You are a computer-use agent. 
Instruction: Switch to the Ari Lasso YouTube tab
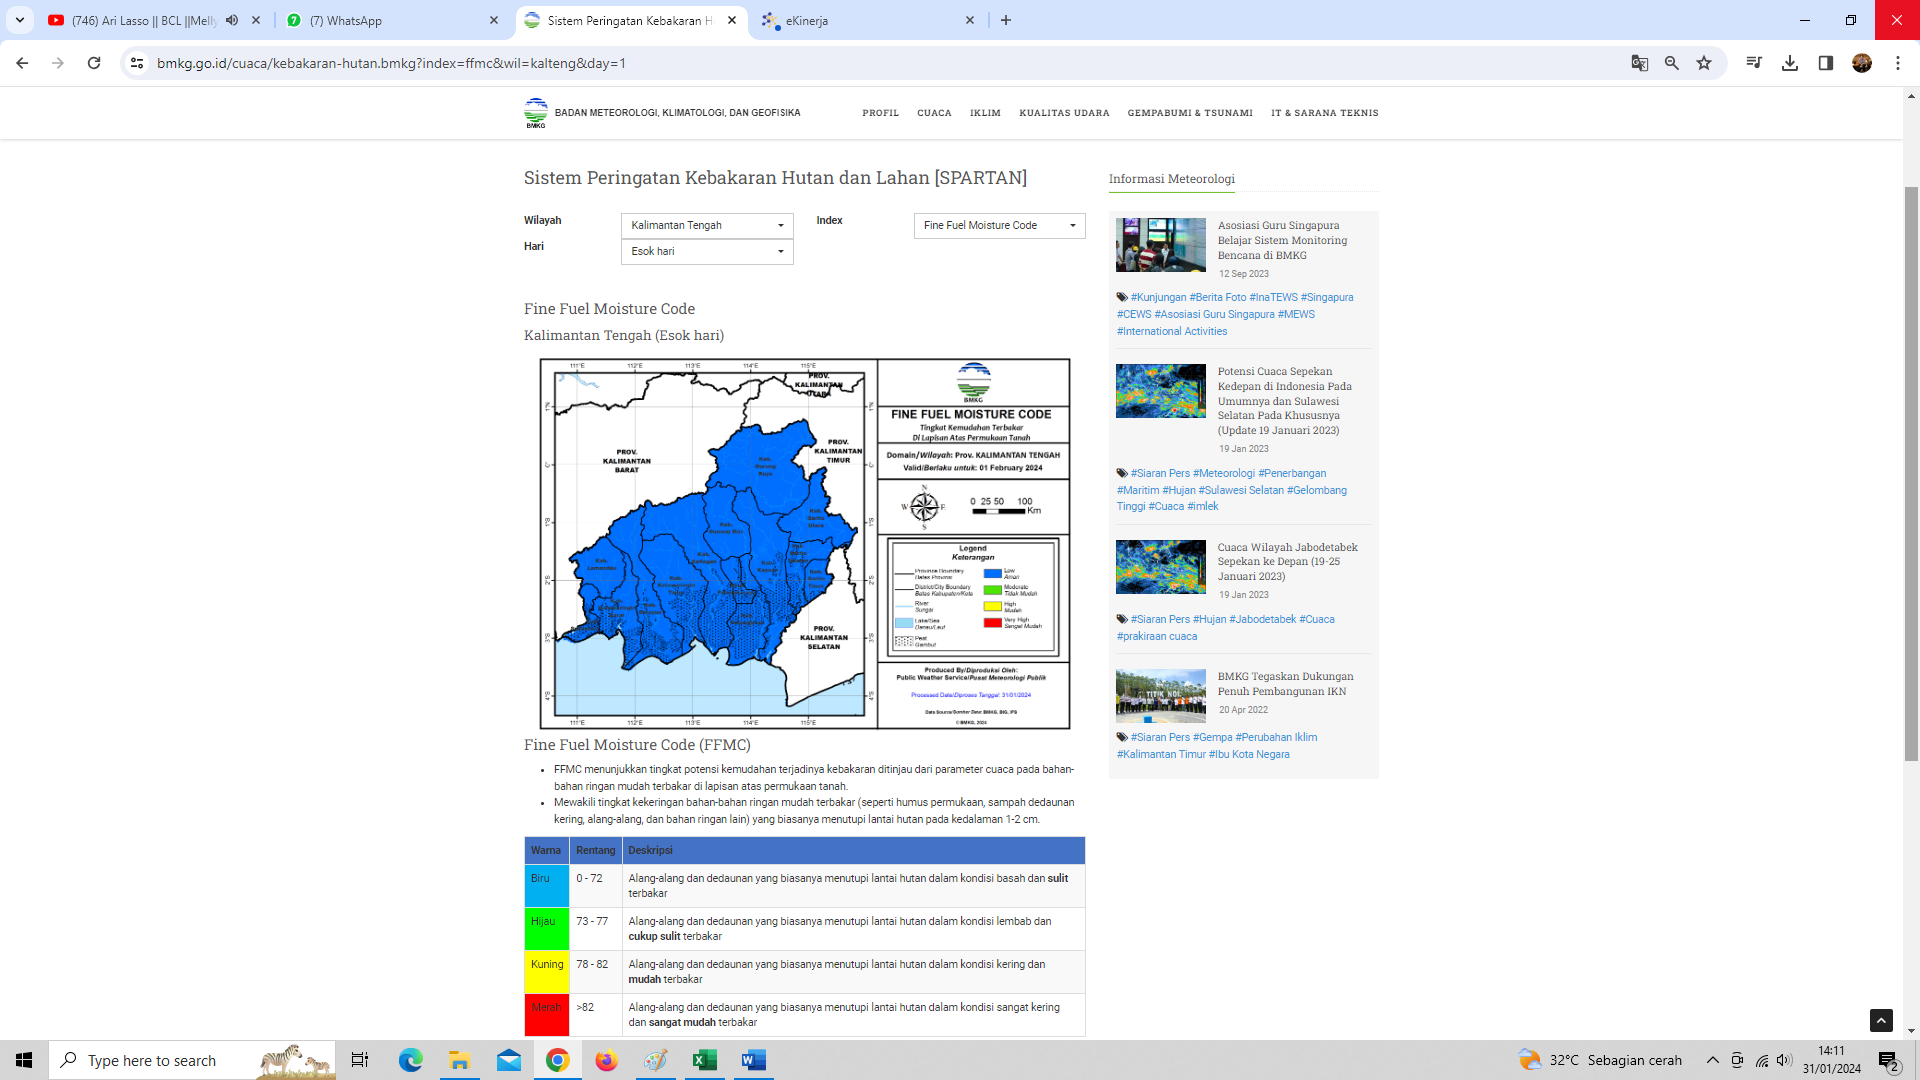[x=145, y=20]
